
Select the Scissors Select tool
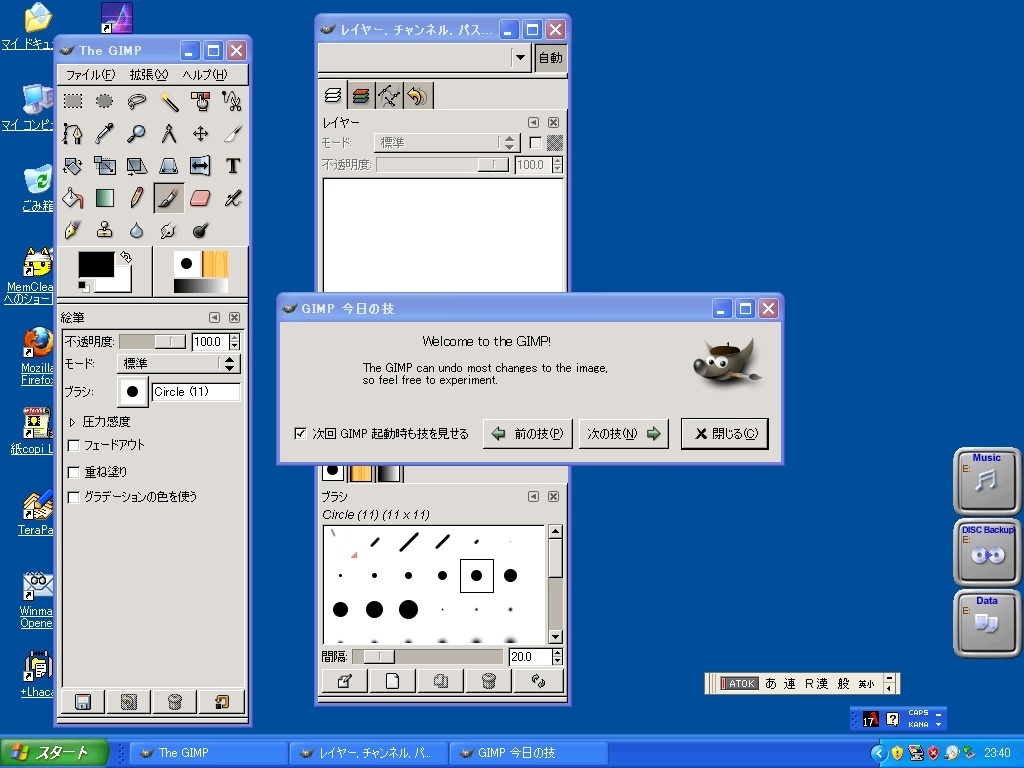click(x=232, y=101)
